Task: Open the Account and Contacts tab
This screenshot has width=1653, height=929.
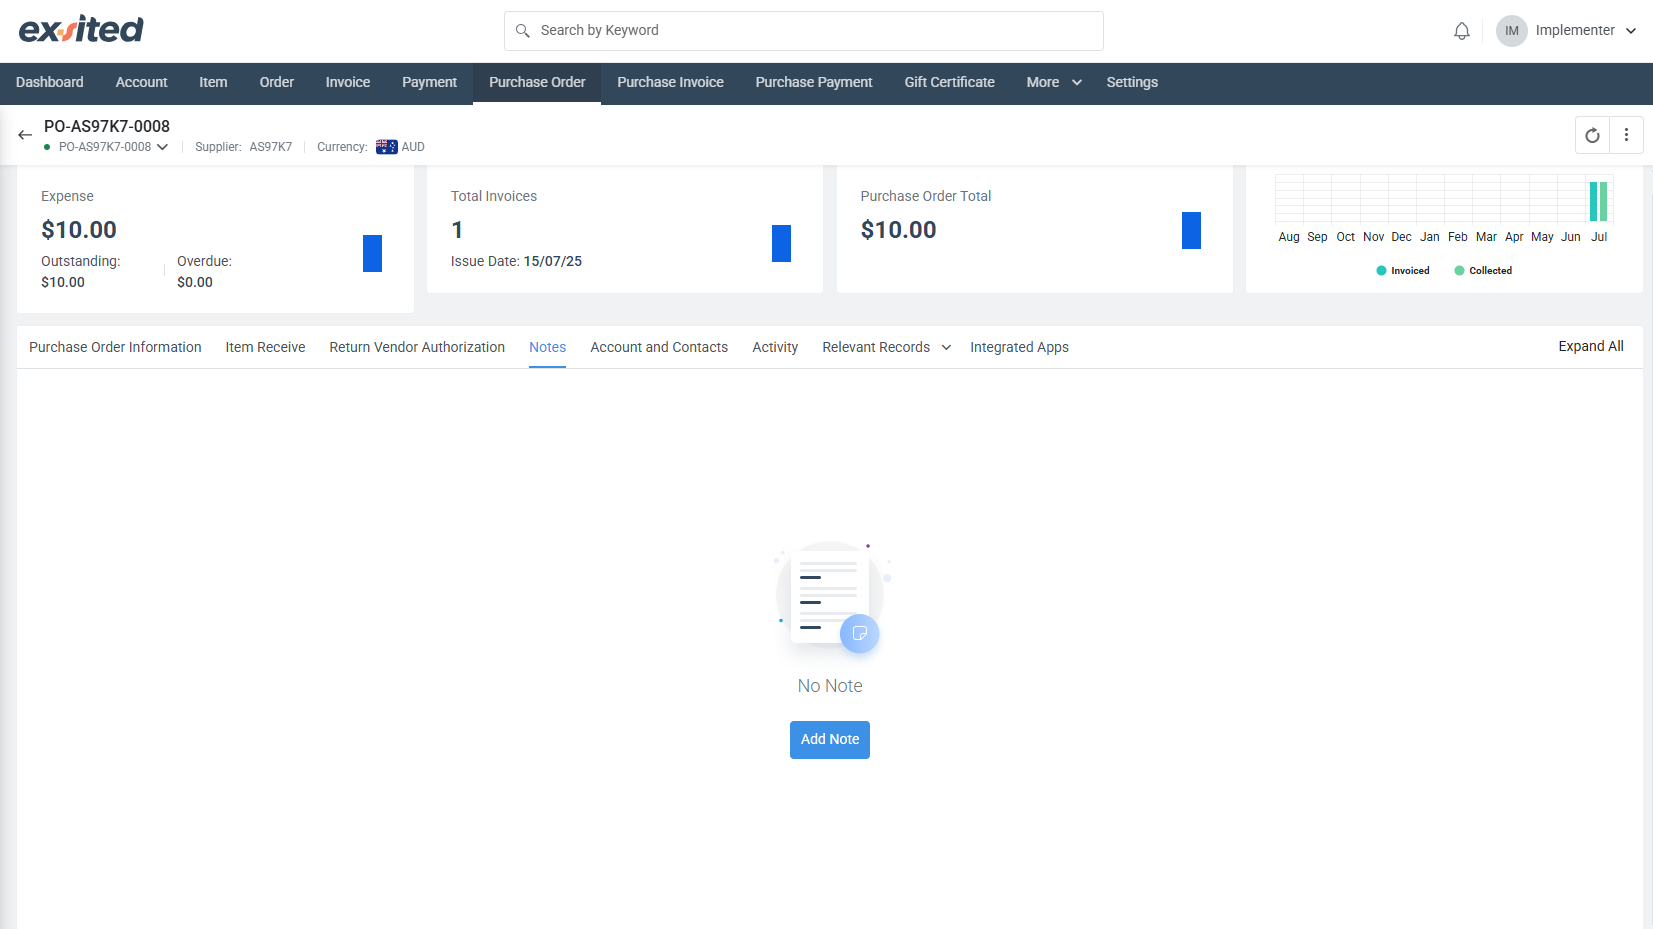Action: 659,347
